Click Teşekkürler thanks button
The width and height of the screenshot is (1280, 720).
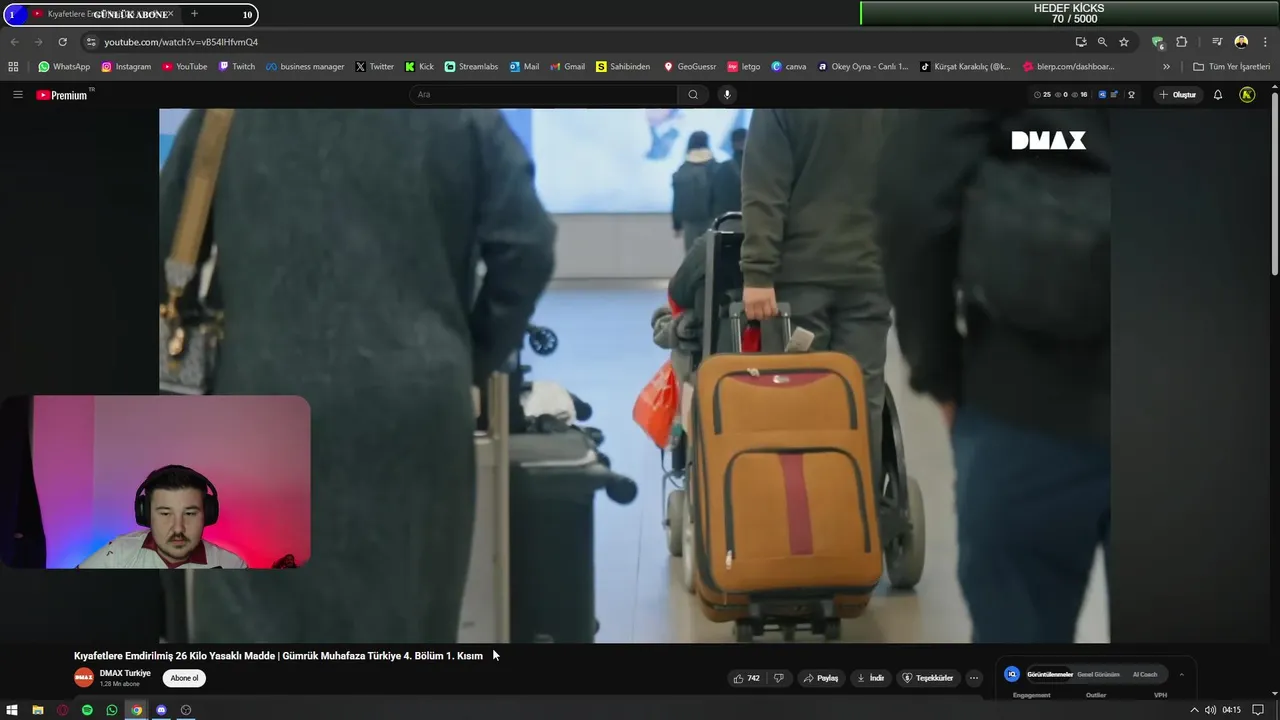coord(928,678)
